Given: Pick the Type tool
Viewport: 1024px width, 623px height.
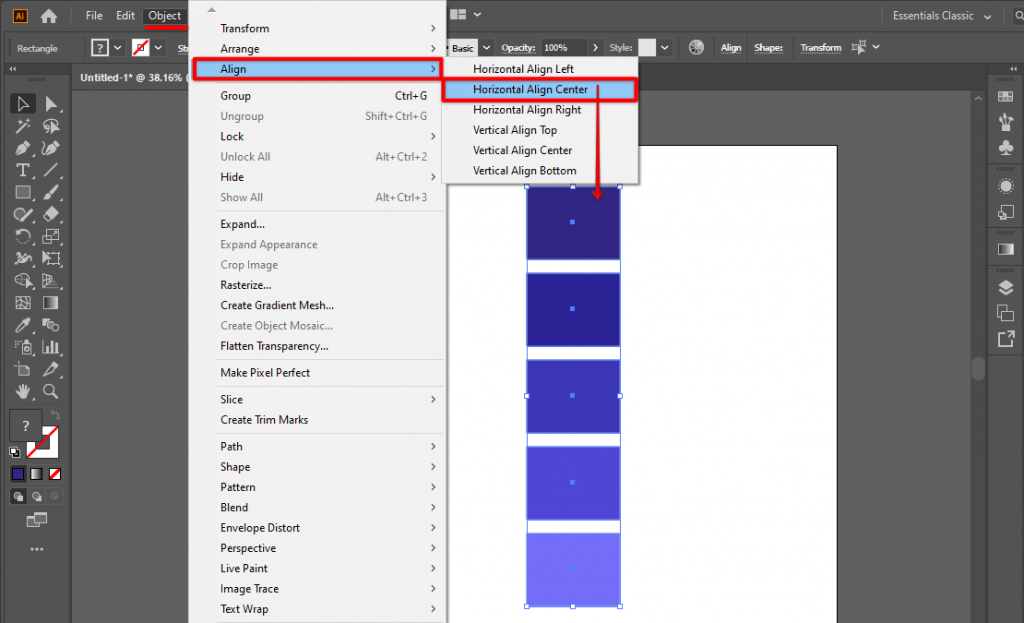Looking at the screenshot, I should 22,170.
